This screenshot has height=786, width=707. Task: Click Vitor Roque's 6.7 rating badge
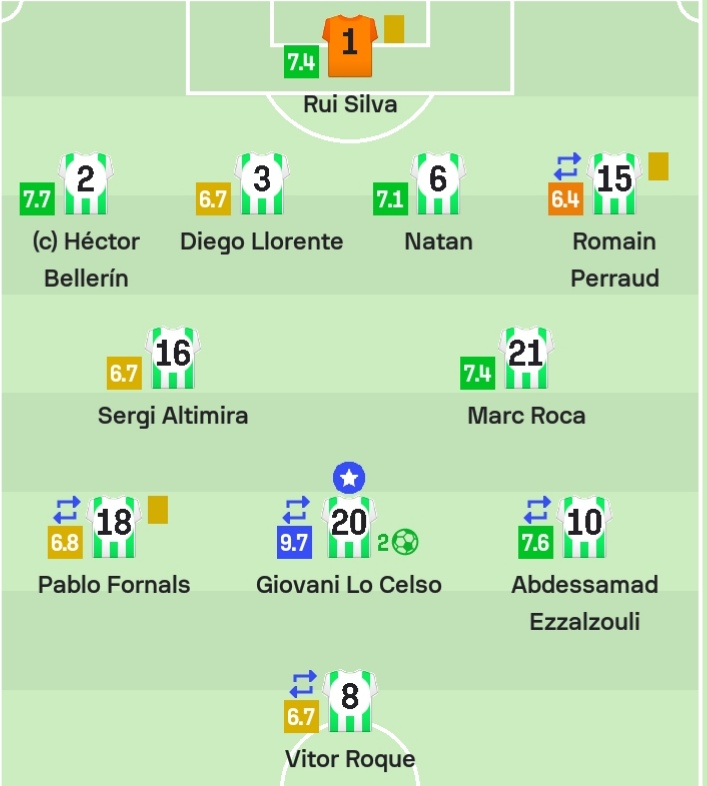tap(301, 716)
